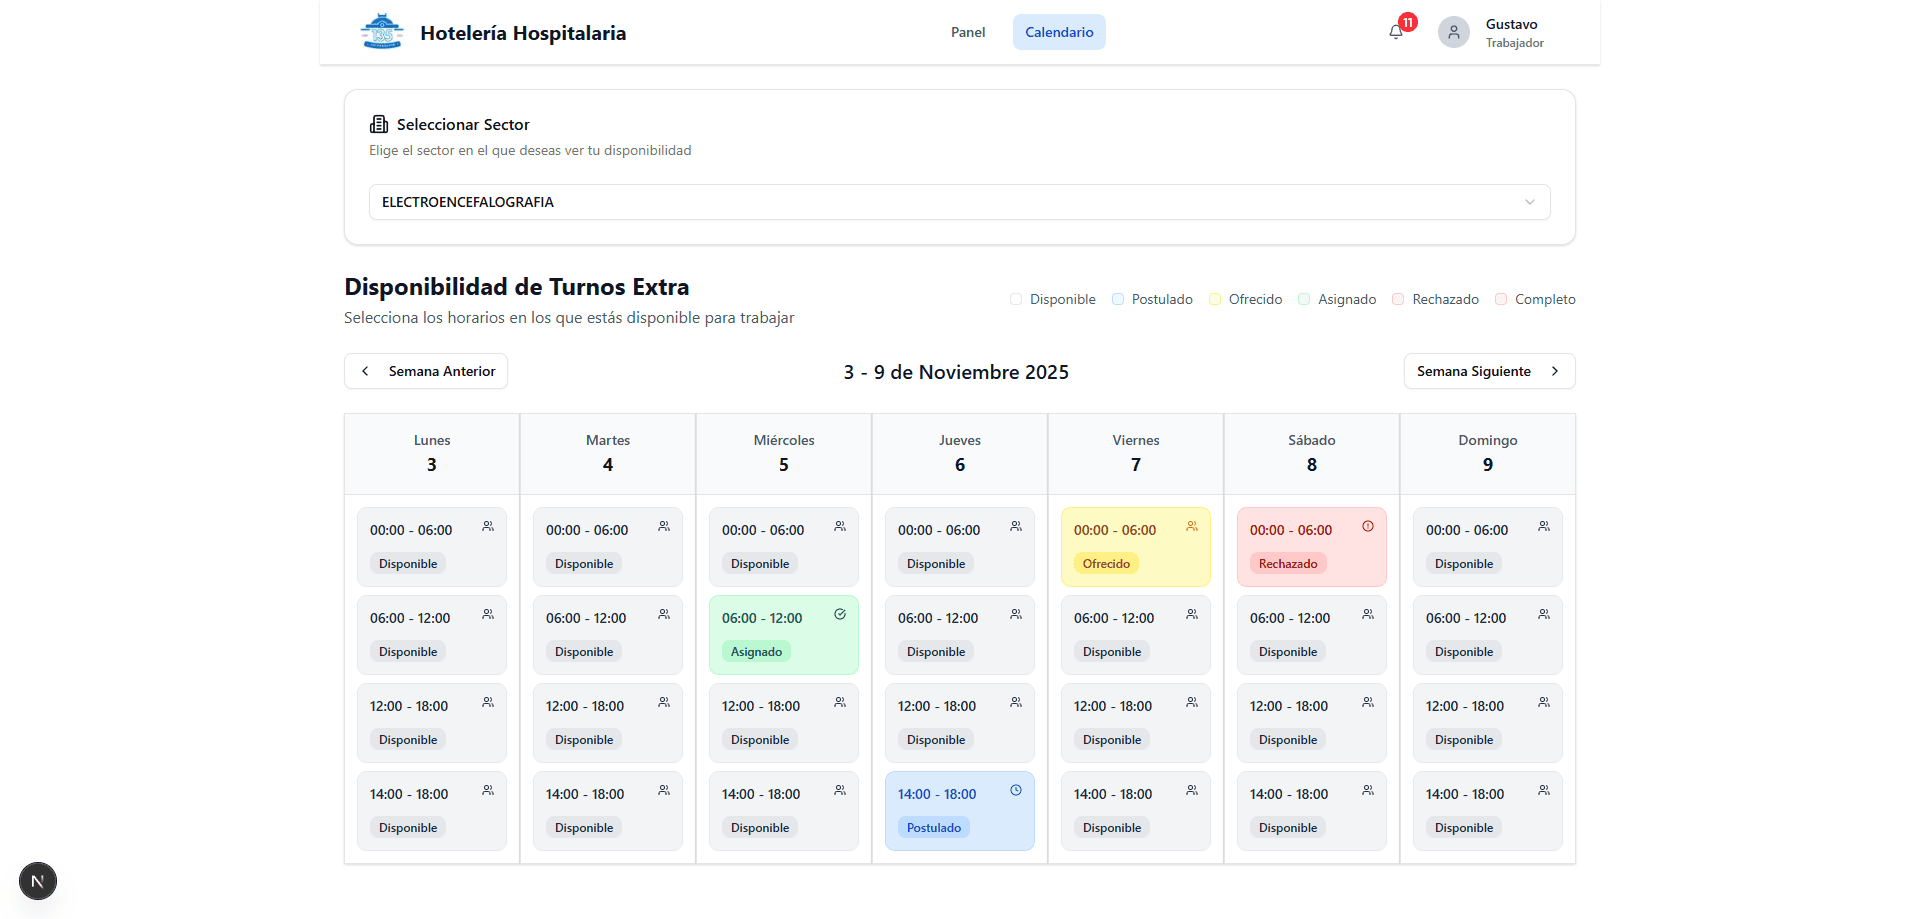Click the Gustavo profile avatar icon
The width and height of the screenshot is (1920, 919).
click(x=1453, y=31)
